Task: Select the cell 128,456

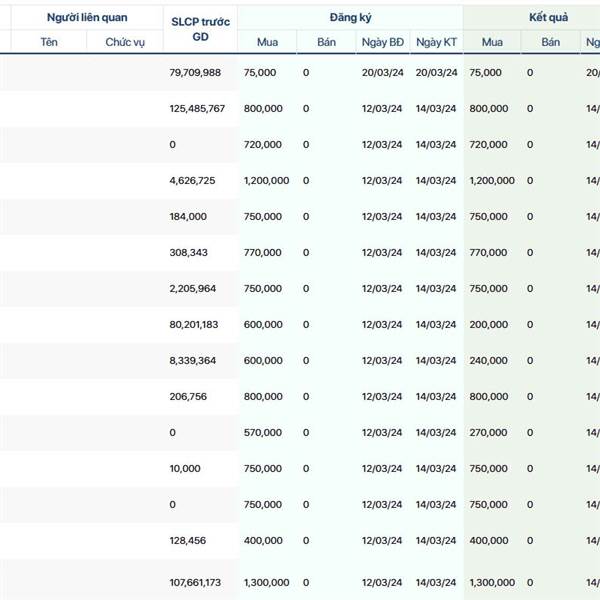Action: click(188, 540)
